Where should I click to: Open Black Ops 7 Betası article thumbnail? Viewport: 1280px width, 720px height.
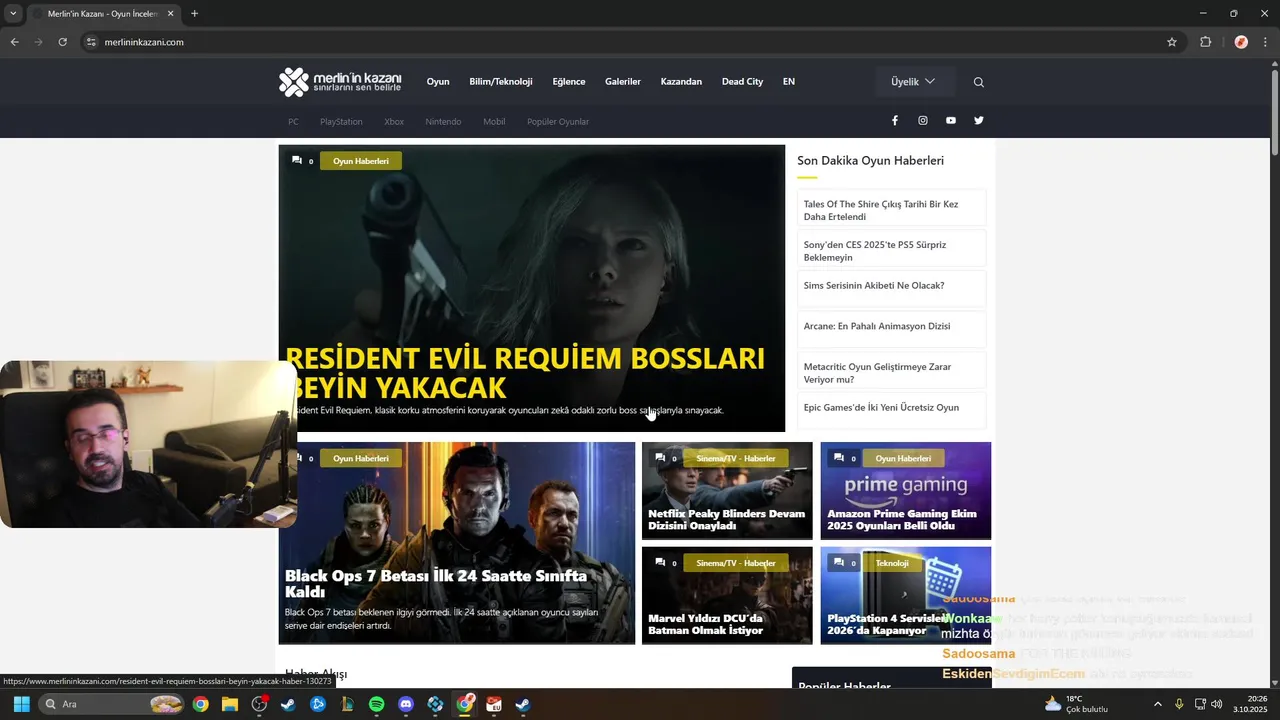(457, 543)
